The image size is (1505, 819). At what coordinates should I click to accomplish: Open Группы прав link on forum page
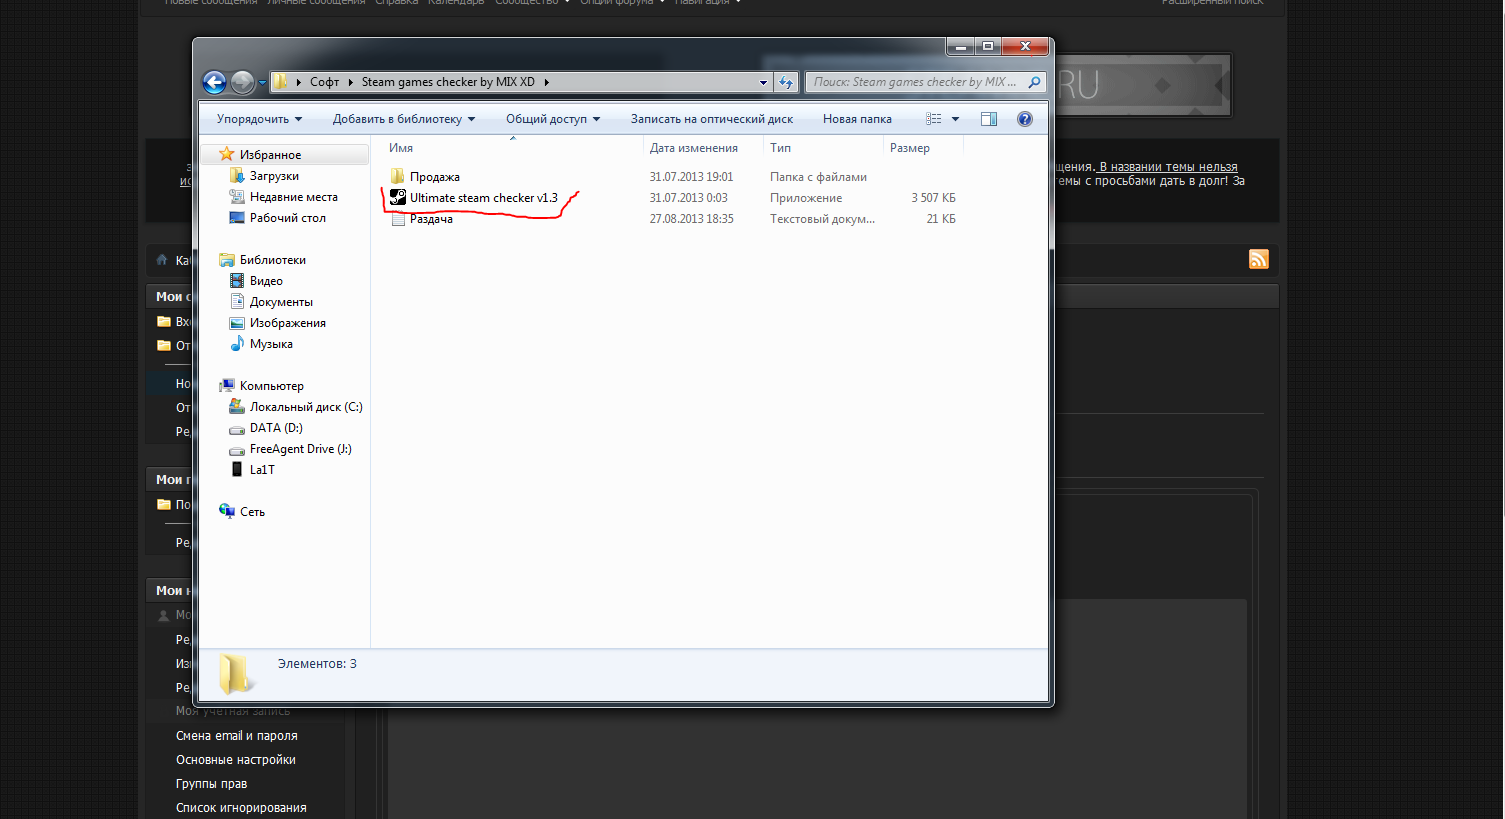211,784
